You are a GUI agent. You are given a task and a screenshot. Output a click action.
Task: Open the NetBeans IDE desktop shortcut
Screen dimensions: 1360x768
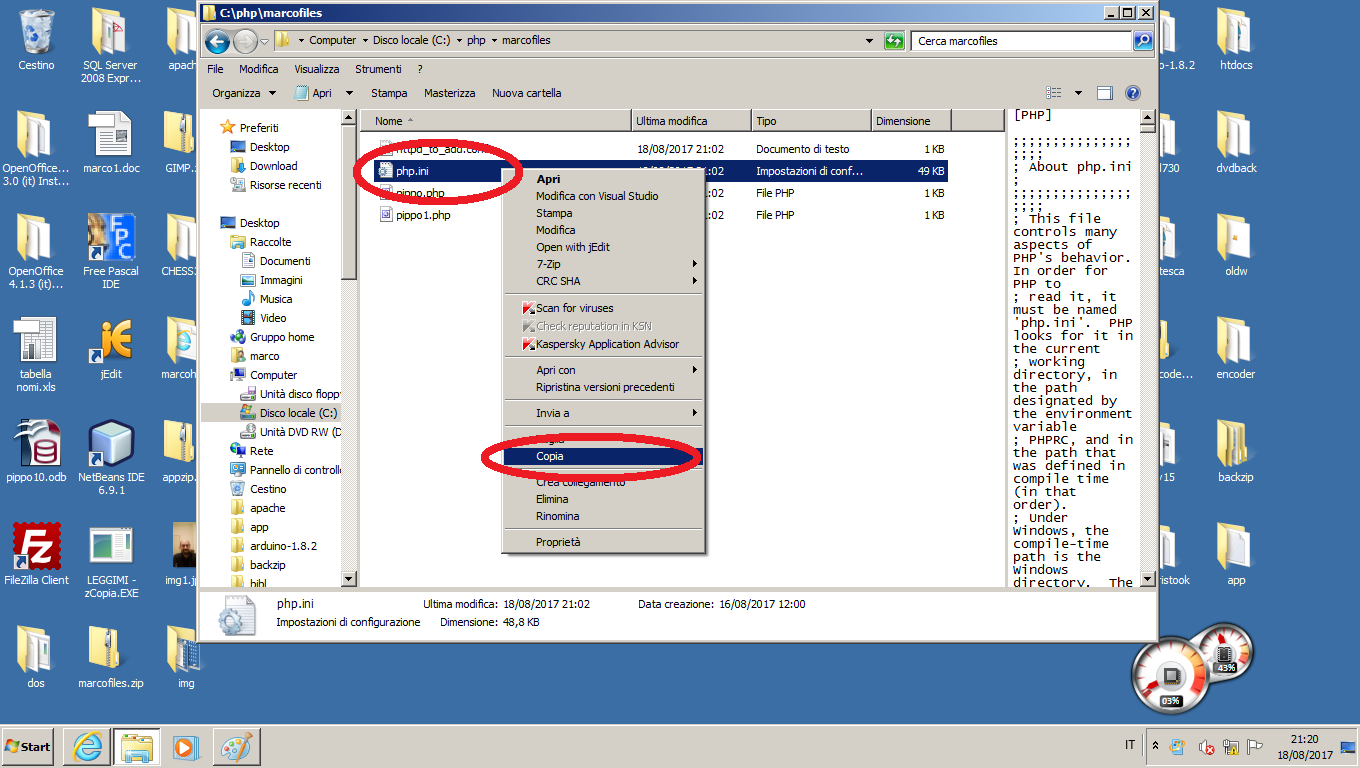(x=111, y=445)
